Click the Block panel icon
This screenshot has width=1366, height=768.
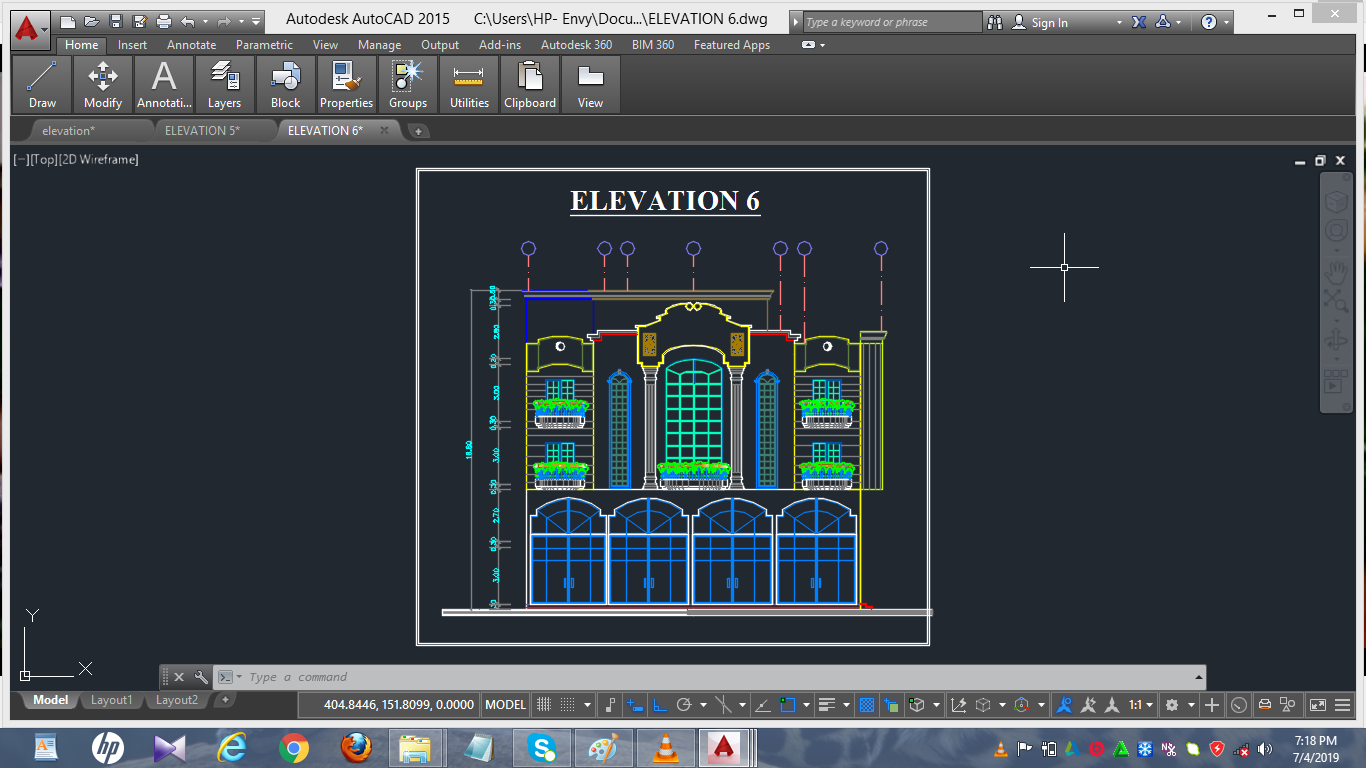285,84
